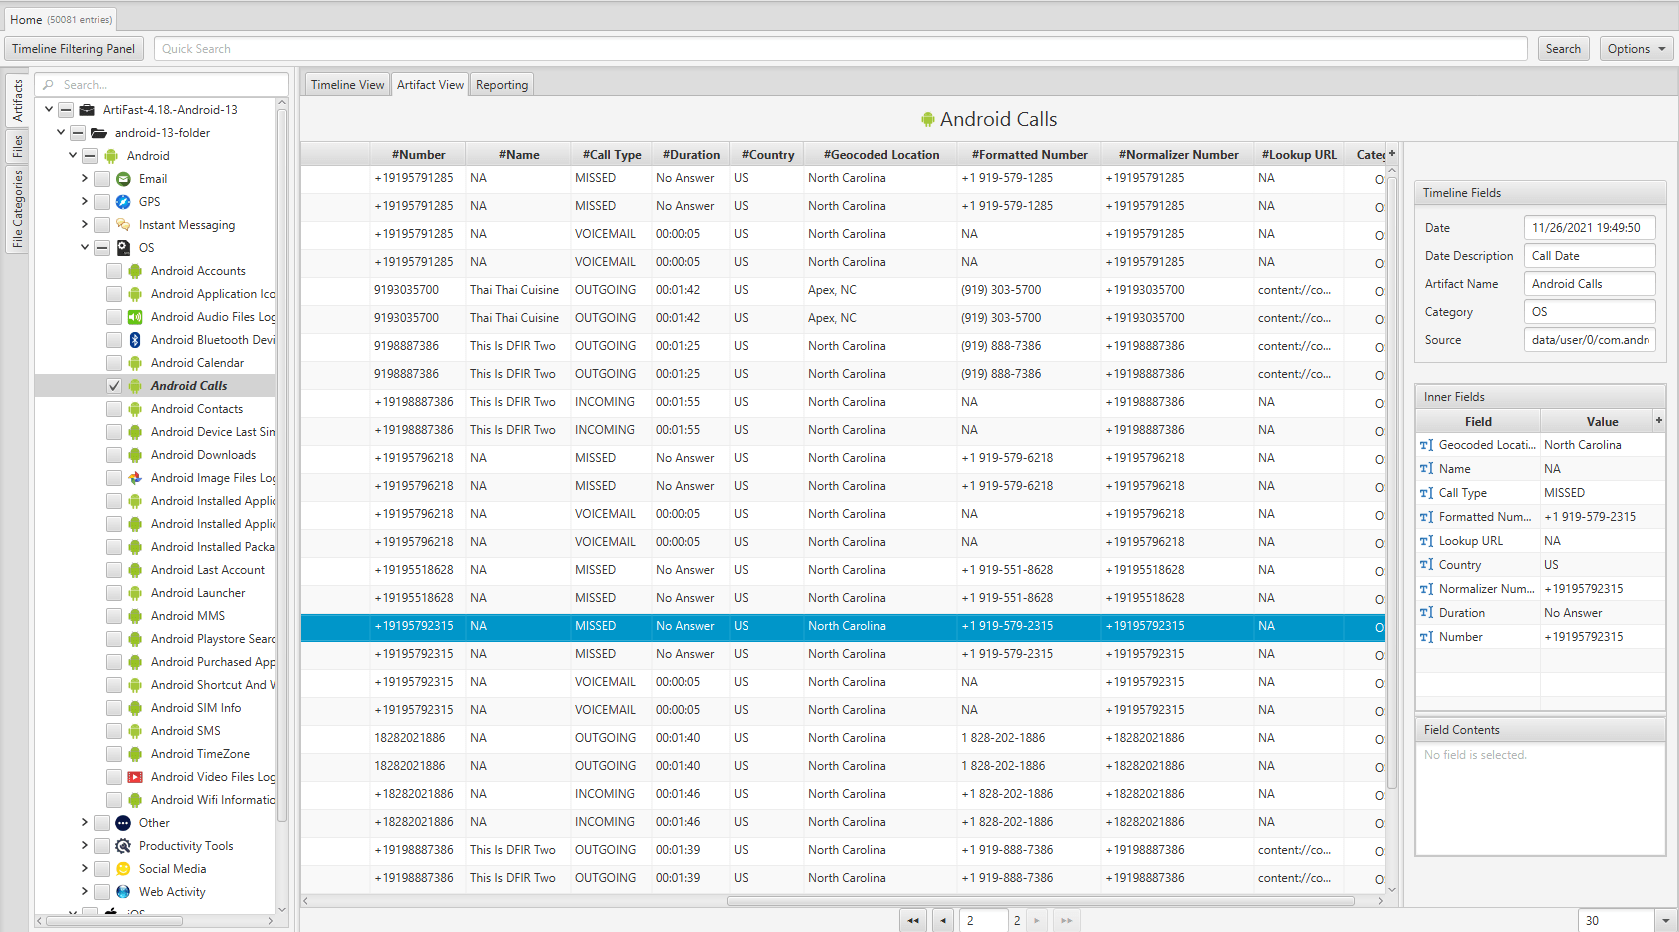The width and height of the screenshot is (1679, 932).
Task: Click the horizontal scrollbar under the calls table
Action: click(x=1040, y=901)
